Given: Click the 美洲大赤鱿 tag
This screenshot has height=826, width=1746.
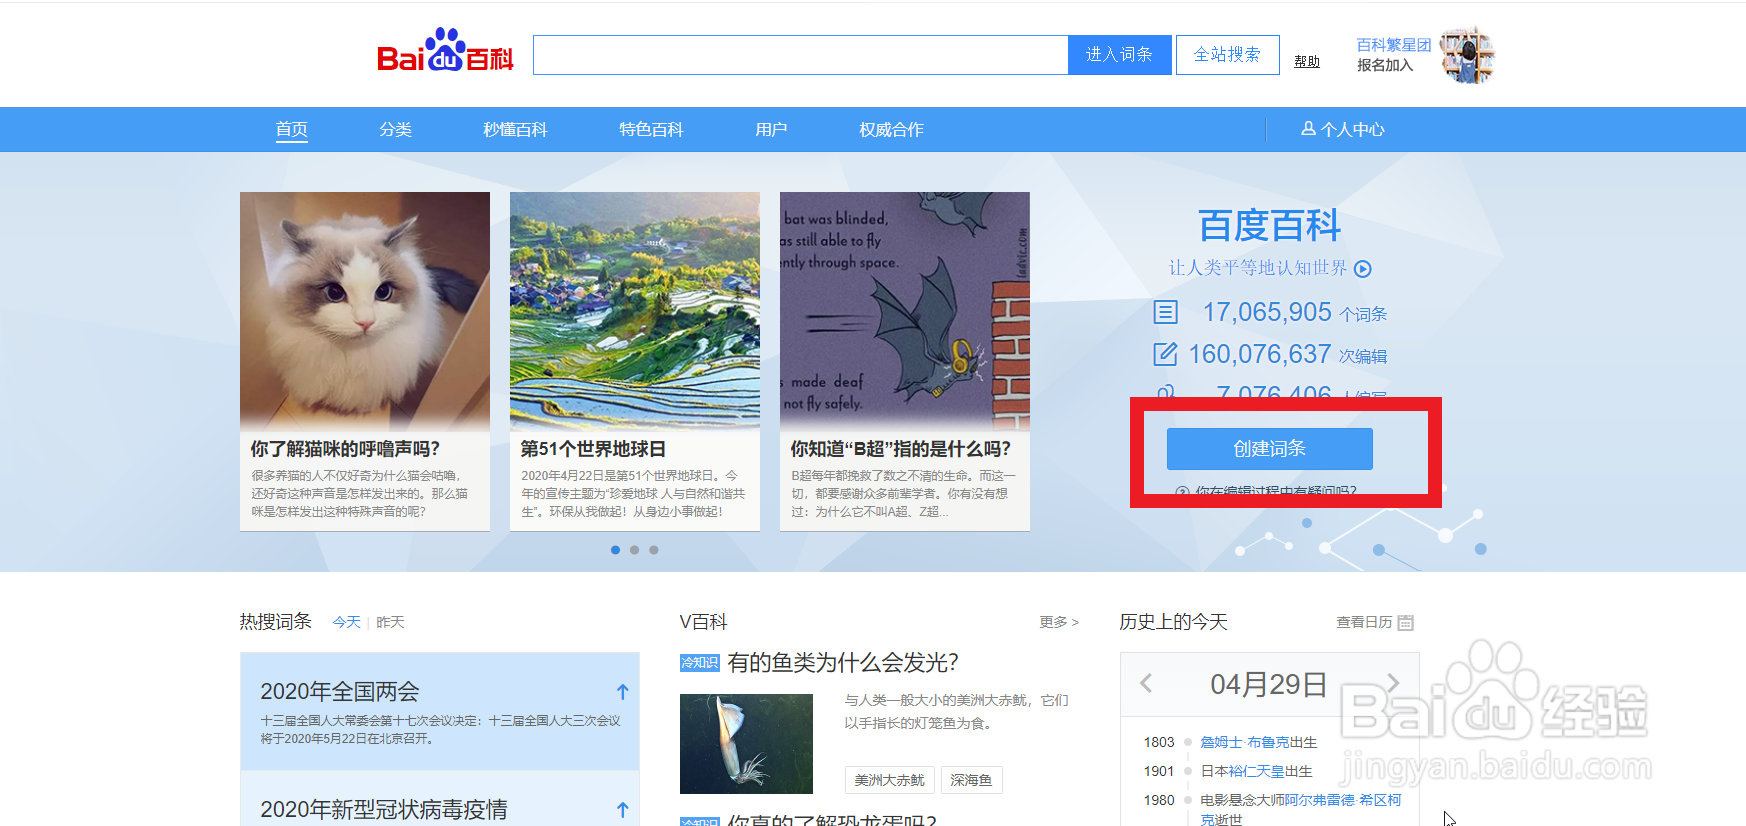Looking at the screenshot, I should (889, 780).
